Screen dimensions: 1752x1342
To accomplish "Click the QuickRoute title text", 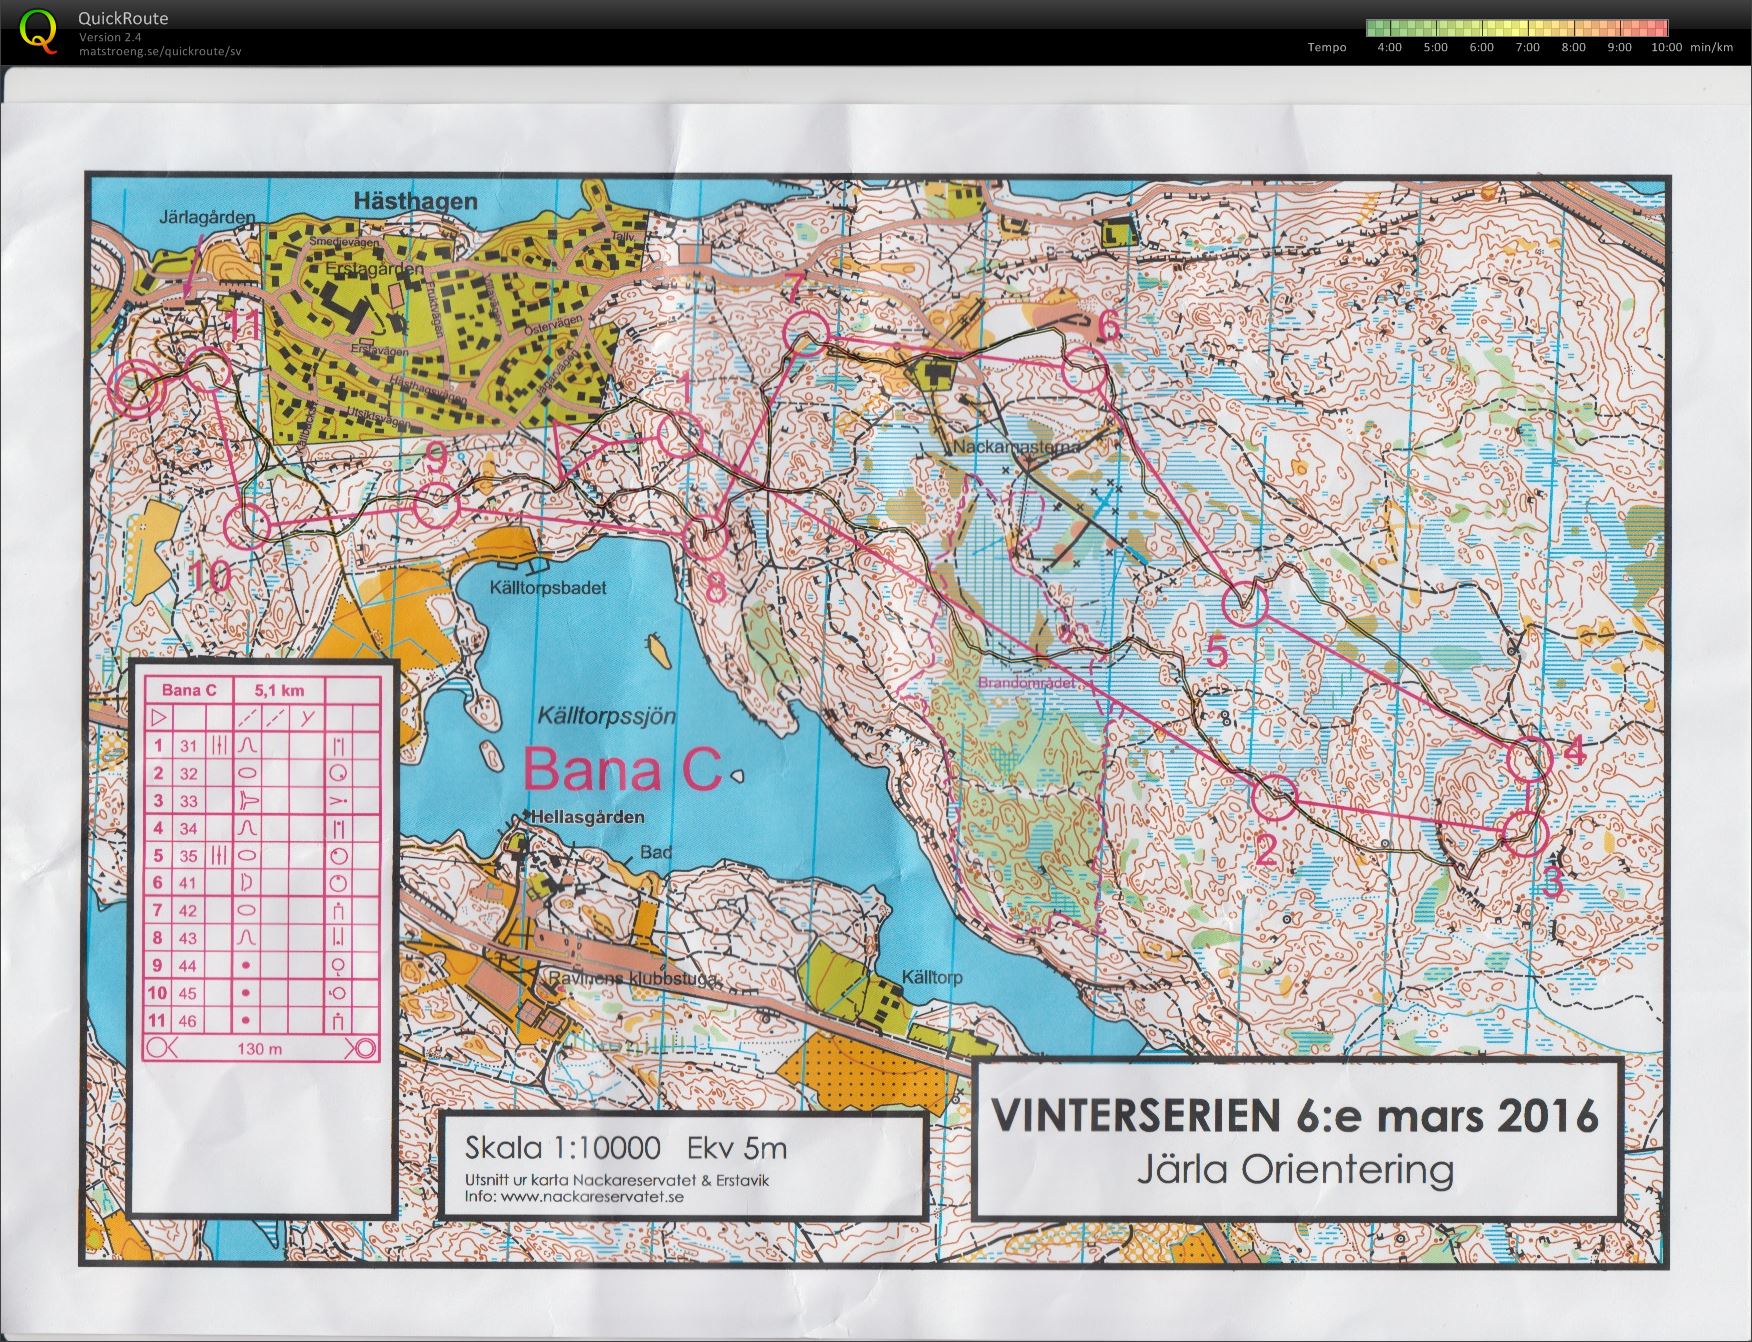I will pyautogui.click(x=123, y=18).
